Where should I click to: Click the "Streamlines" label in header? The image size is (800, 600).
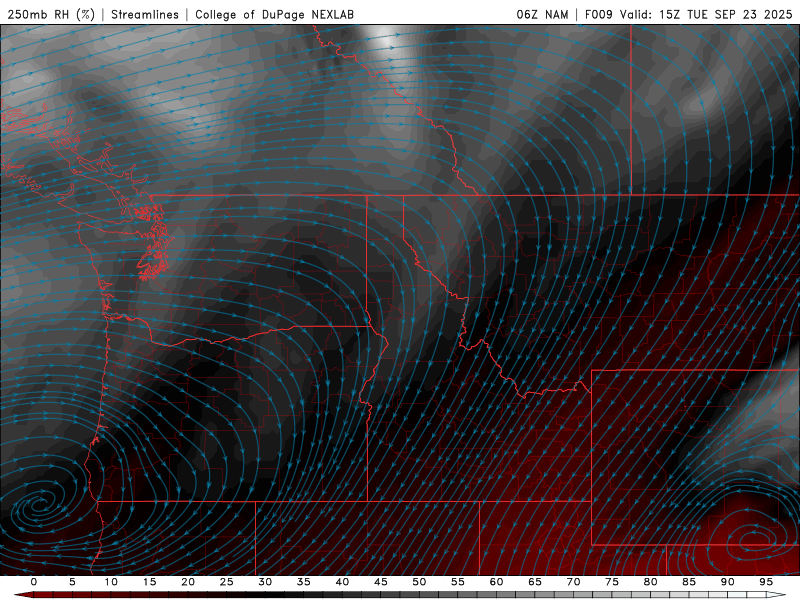pyautogui.click(x=145, y=14)
